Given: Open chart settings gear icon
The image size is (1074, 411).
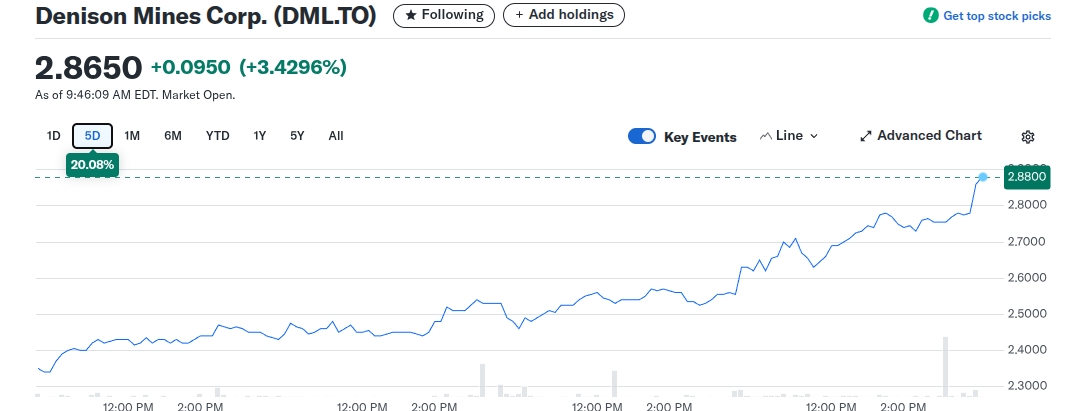Looking at the screenshot, I should click(1027, 137).
